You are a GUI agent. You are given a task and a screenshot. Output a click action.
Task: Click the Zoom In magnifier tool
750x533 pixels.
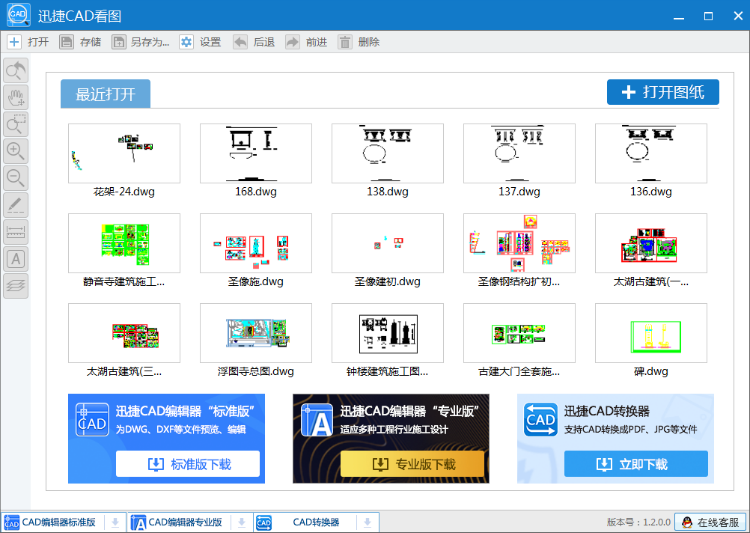point(16,151)
